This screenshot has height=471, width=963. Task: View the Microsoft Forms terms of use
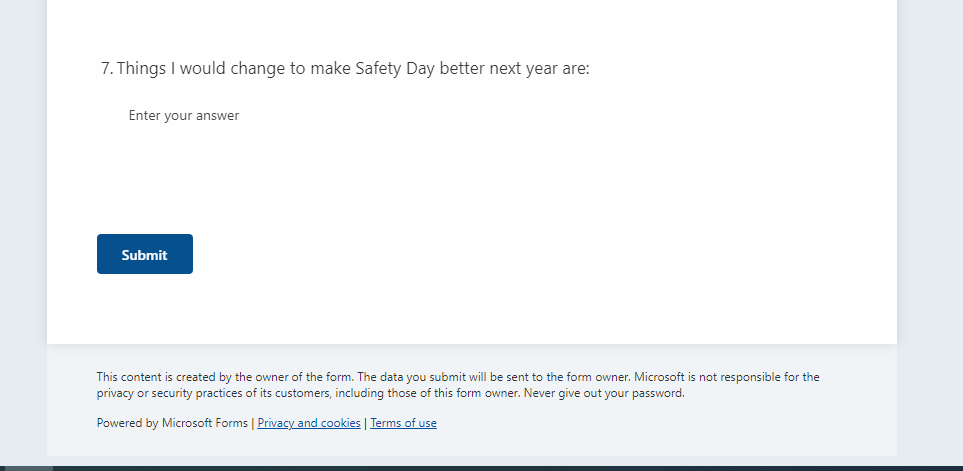pos(403,423)
